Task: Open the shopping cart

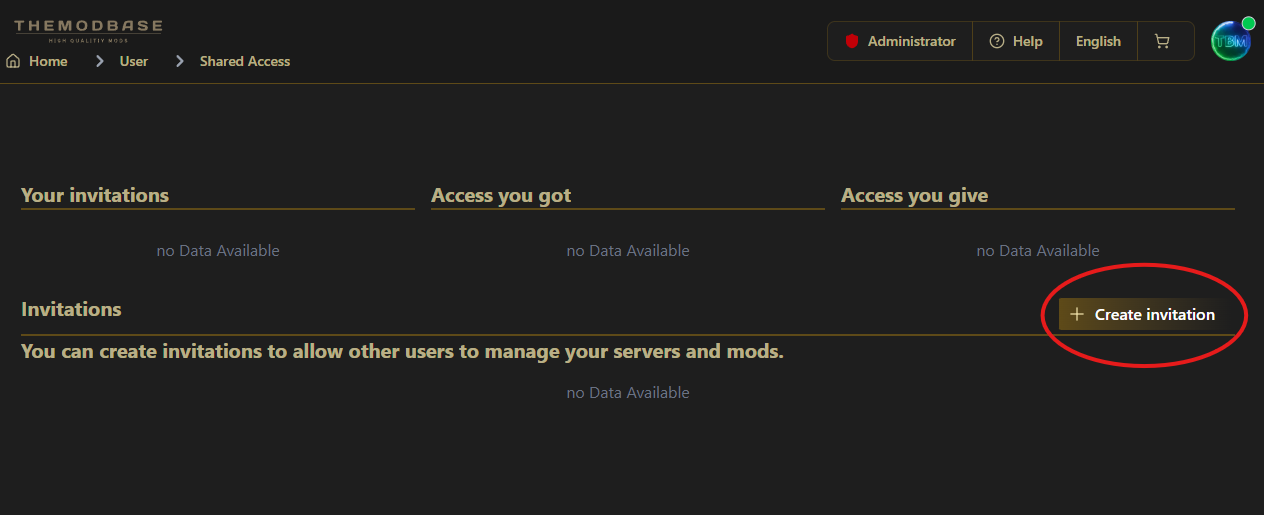Action: pos(1162,41)
